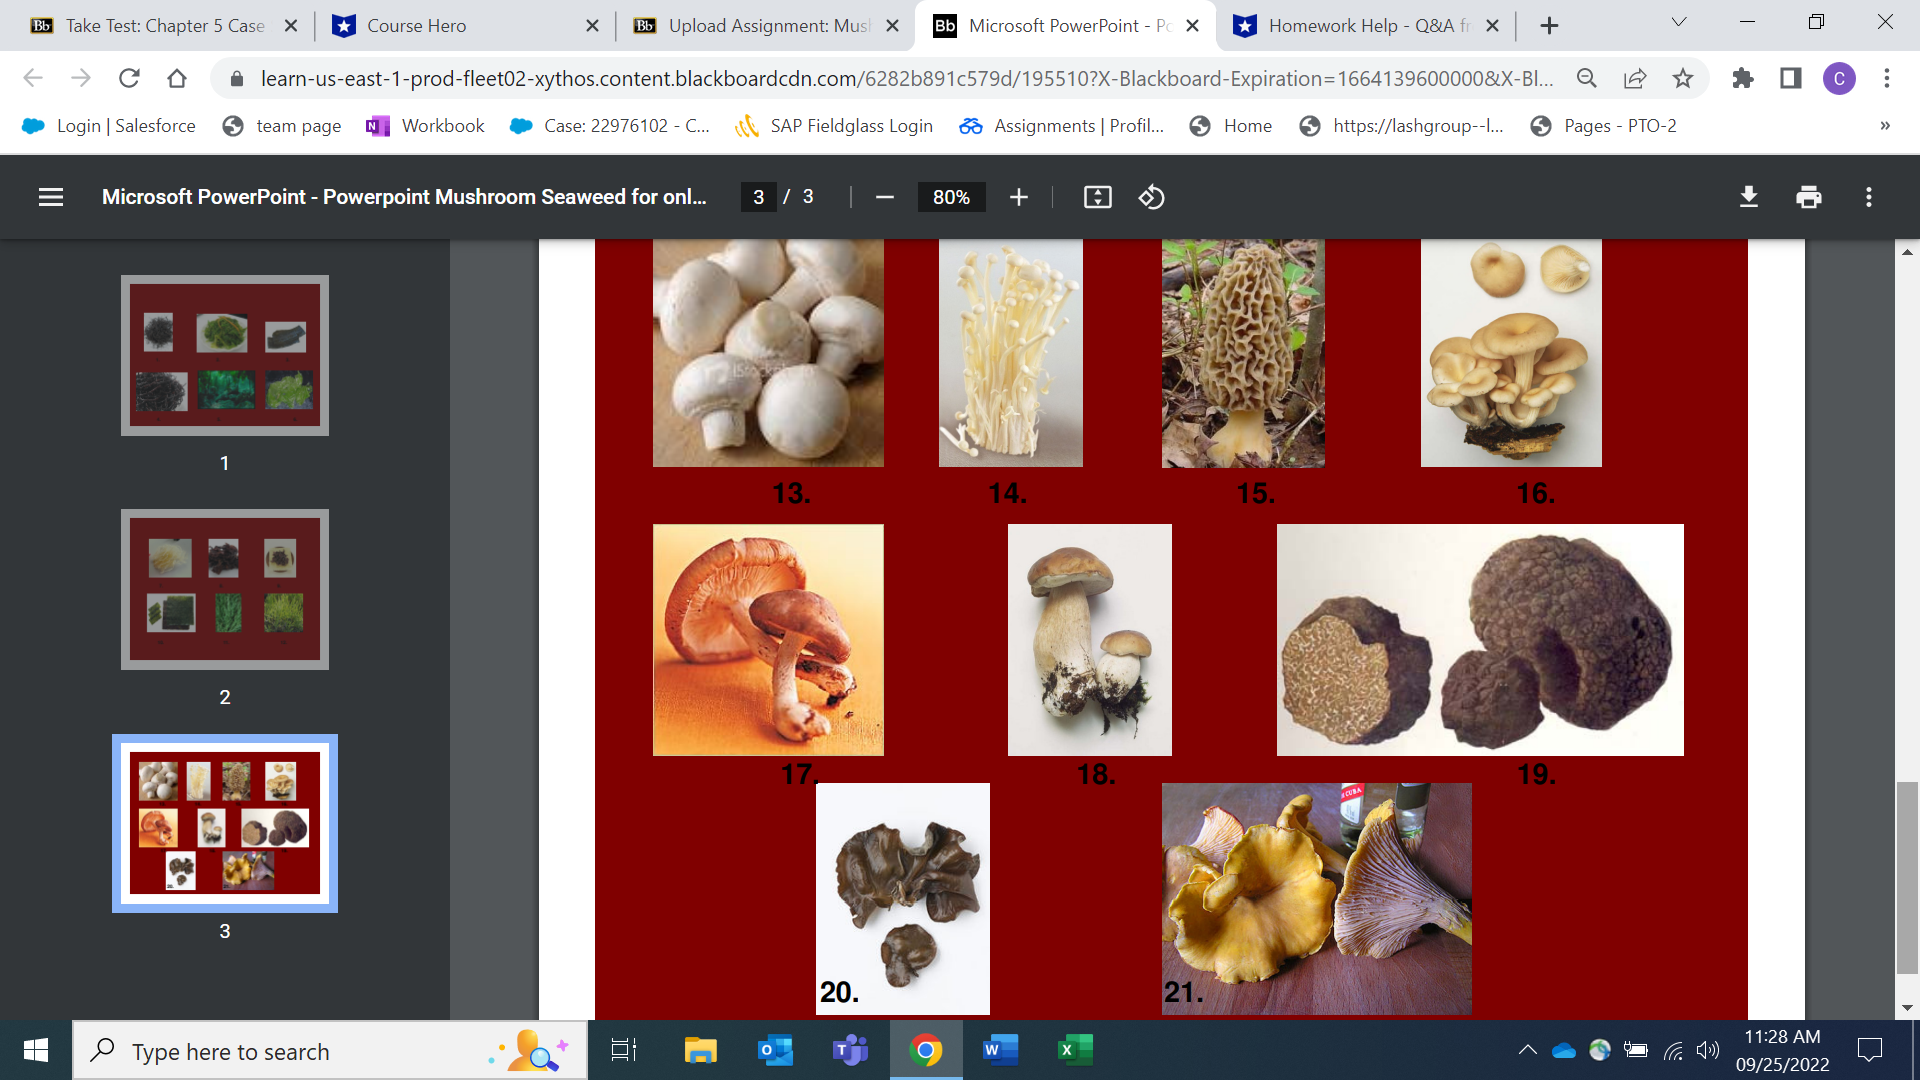The width and height of the screenshot is (1920, 1080).
Task: Open Excel from the taskbar
Action: [x=1074, y=1050]
